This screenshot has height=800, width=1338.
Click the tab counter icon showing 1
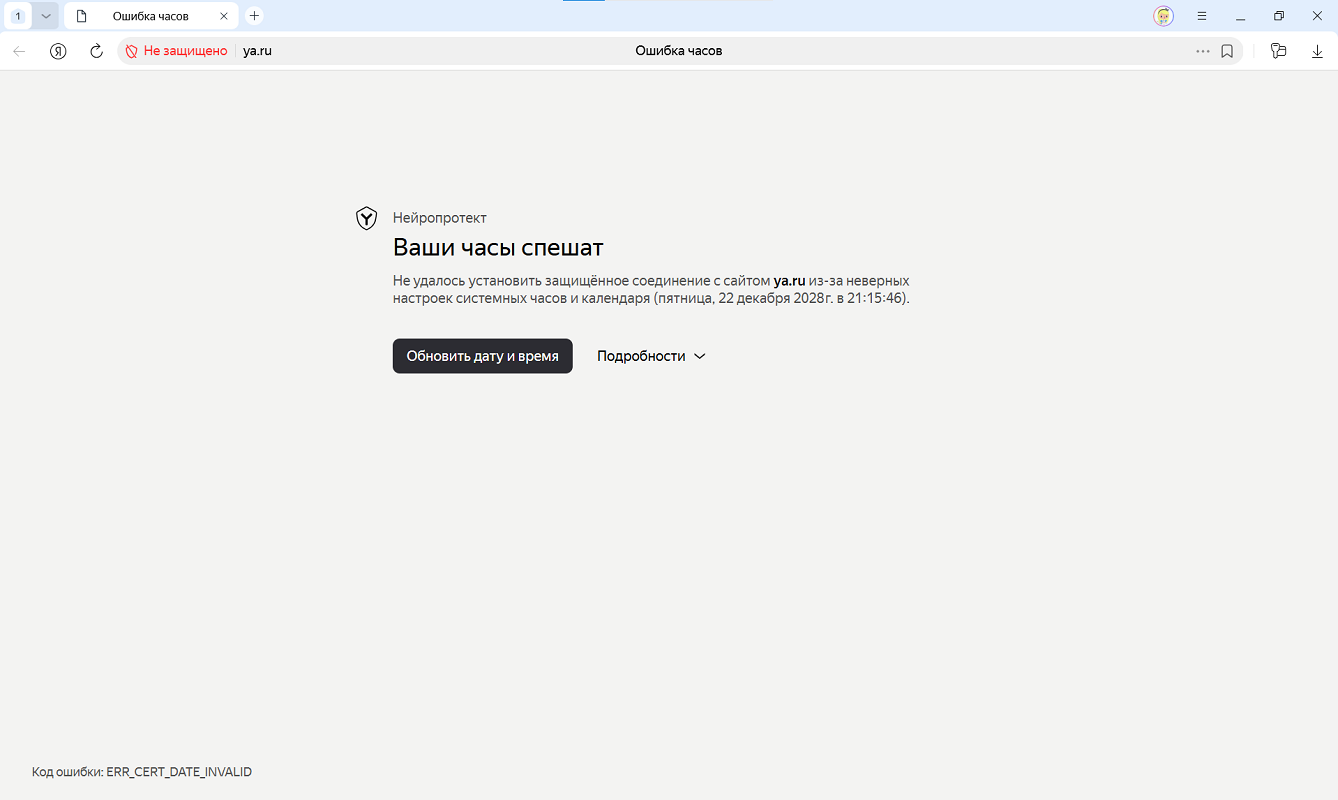point(18,16)
